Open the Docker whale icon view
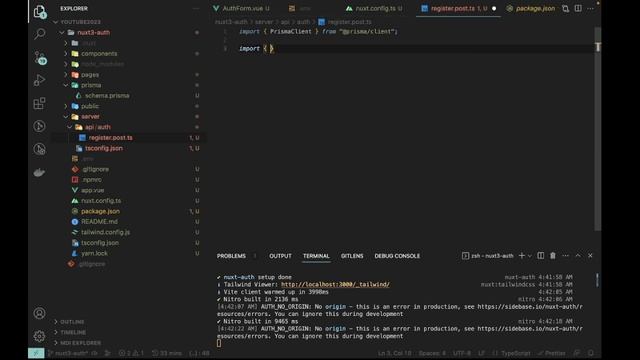640x360 pixels. click(40, 173)
